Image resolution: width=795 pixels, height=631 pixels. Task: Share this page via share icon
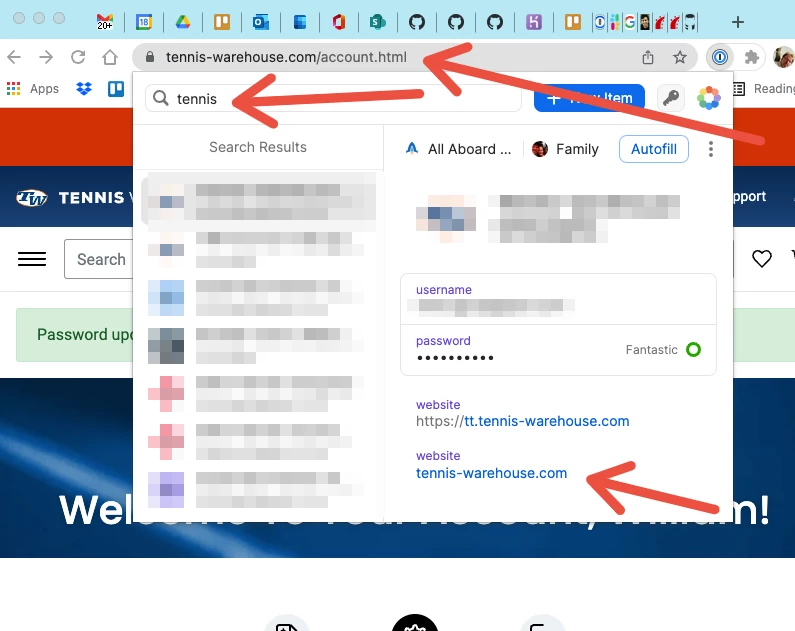[647, 57]
